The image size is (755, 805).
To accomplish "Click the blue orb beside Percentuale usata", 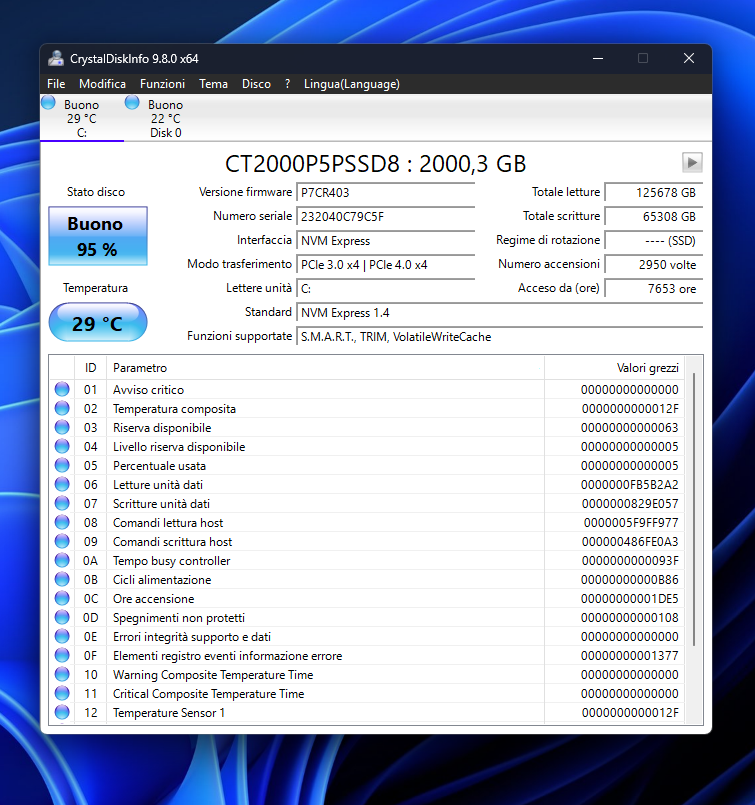I will point(62,465).
